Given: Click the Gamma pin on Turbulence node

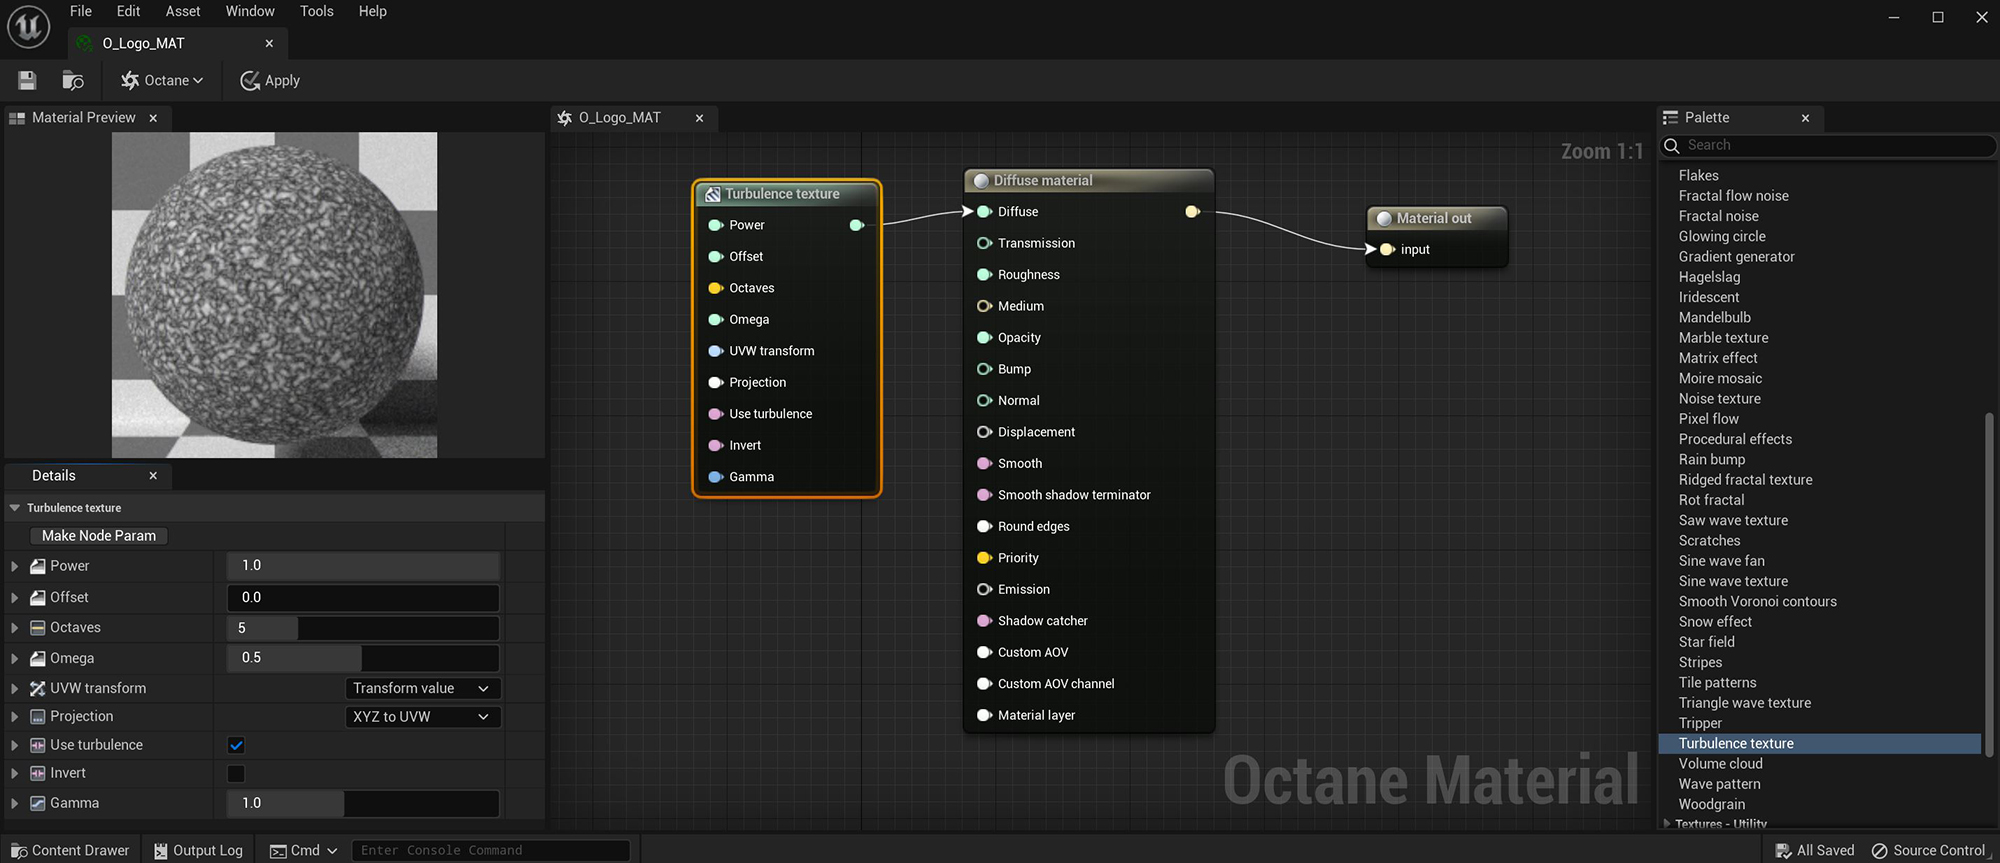Looking at the screenshot, I should [x=716, y=477].
